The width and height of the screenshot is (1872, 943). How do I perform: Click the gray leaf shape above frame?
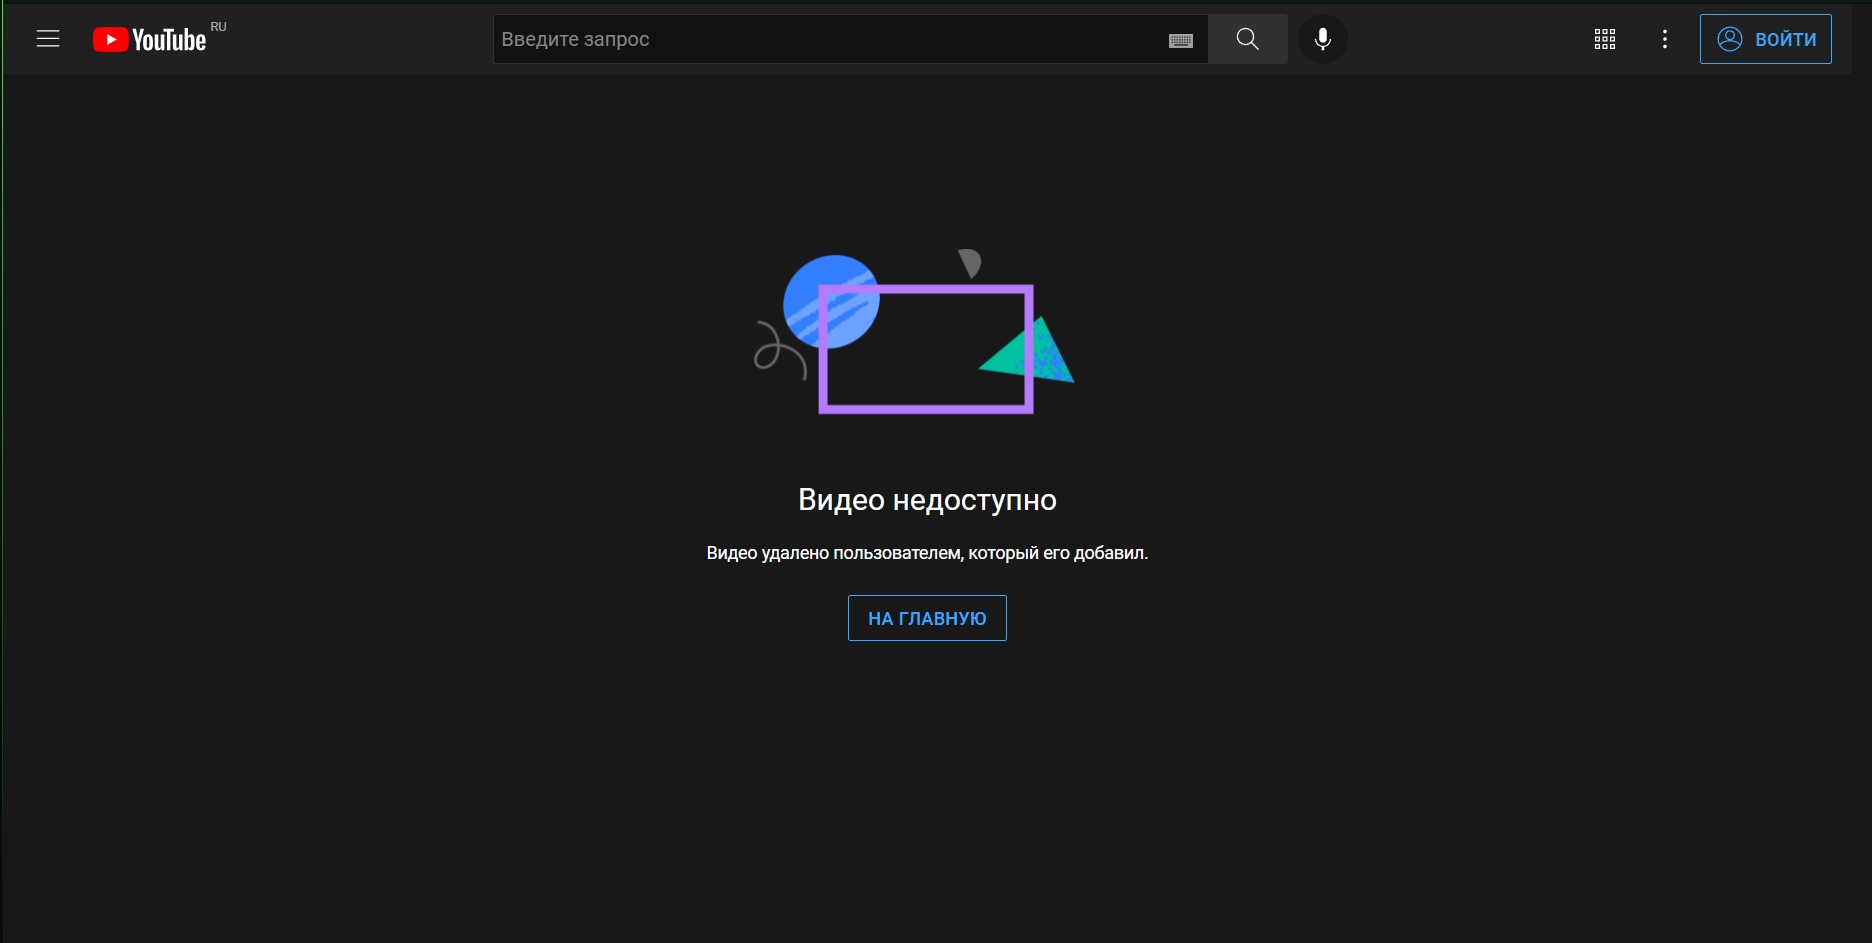970,262
